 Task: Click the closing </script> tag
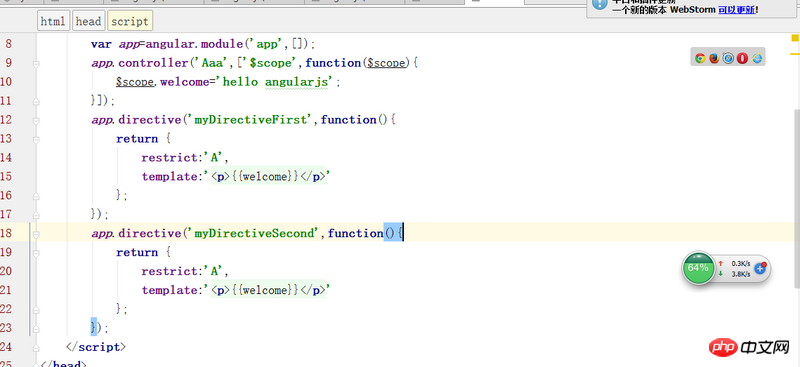click(x=96, y=347)
